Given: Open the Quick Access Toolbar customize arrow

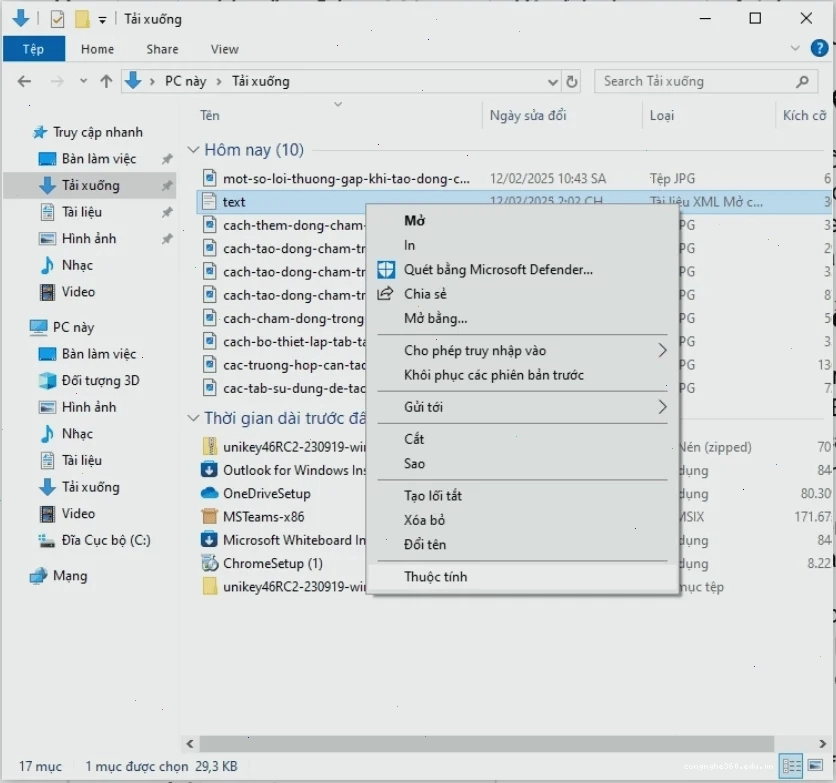Looking at the screenshot, I should 102,20.
